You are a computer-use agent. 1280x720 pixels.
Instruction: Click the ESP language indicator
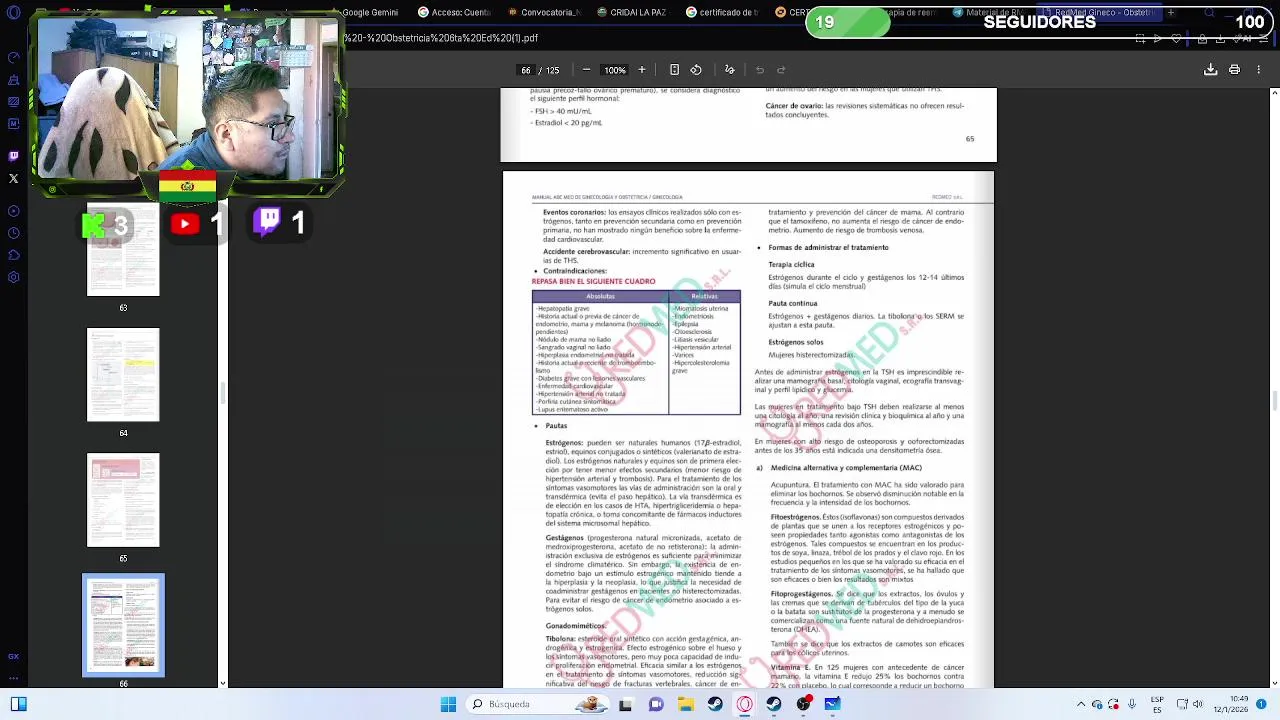(x=1157, y=704)
